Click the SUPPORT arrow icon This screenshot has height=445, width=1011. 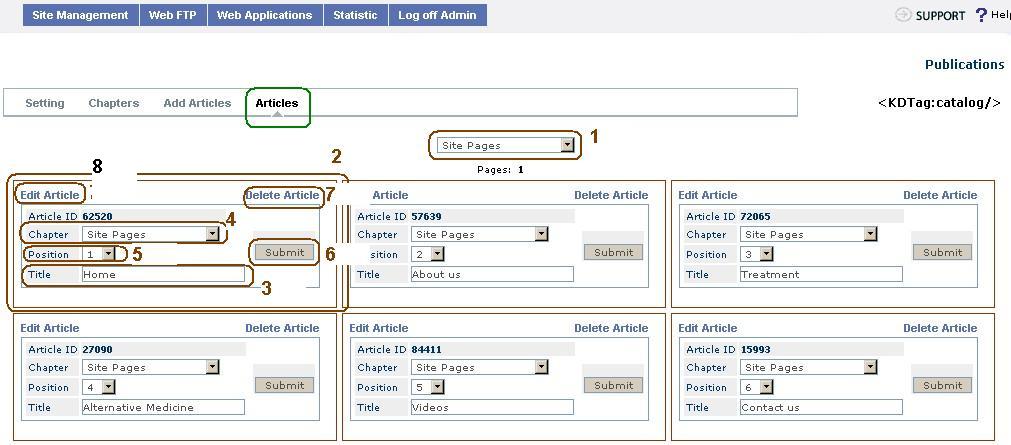tap(903, 15)
